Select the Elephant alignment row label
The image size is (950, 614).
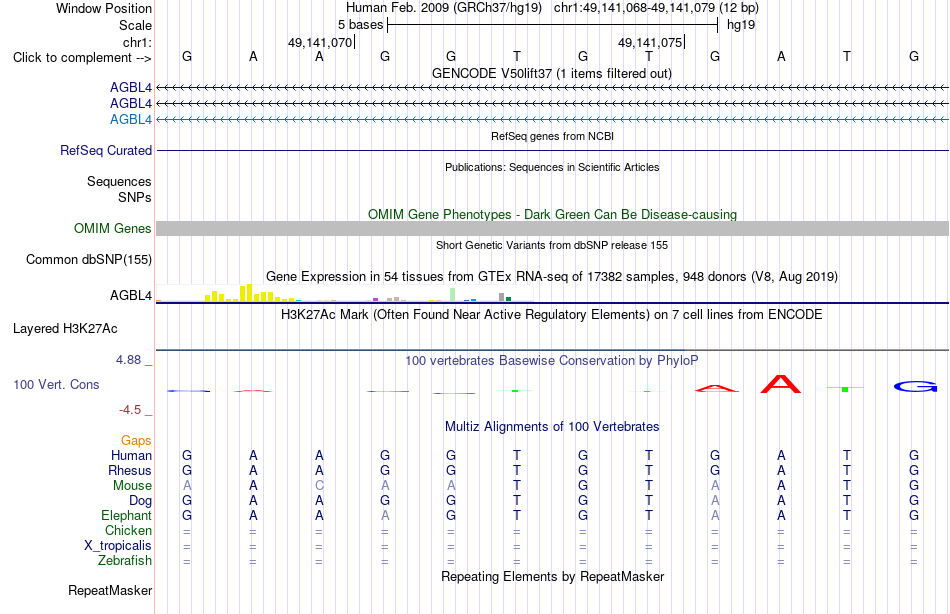click(127, 515)
